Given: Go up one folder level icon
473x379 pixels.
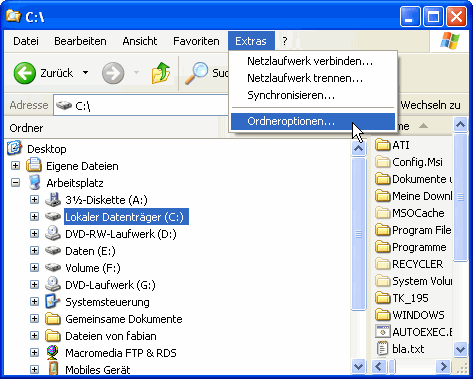Looking at the screenshot, I should pos(161,73).
